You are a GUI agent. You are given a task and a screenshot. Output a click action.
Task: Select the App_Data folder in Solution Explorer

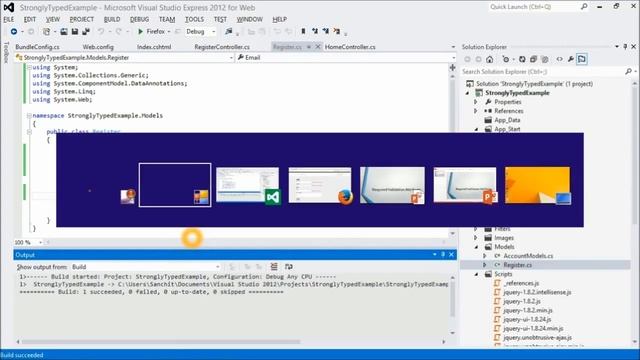point(507,120)
